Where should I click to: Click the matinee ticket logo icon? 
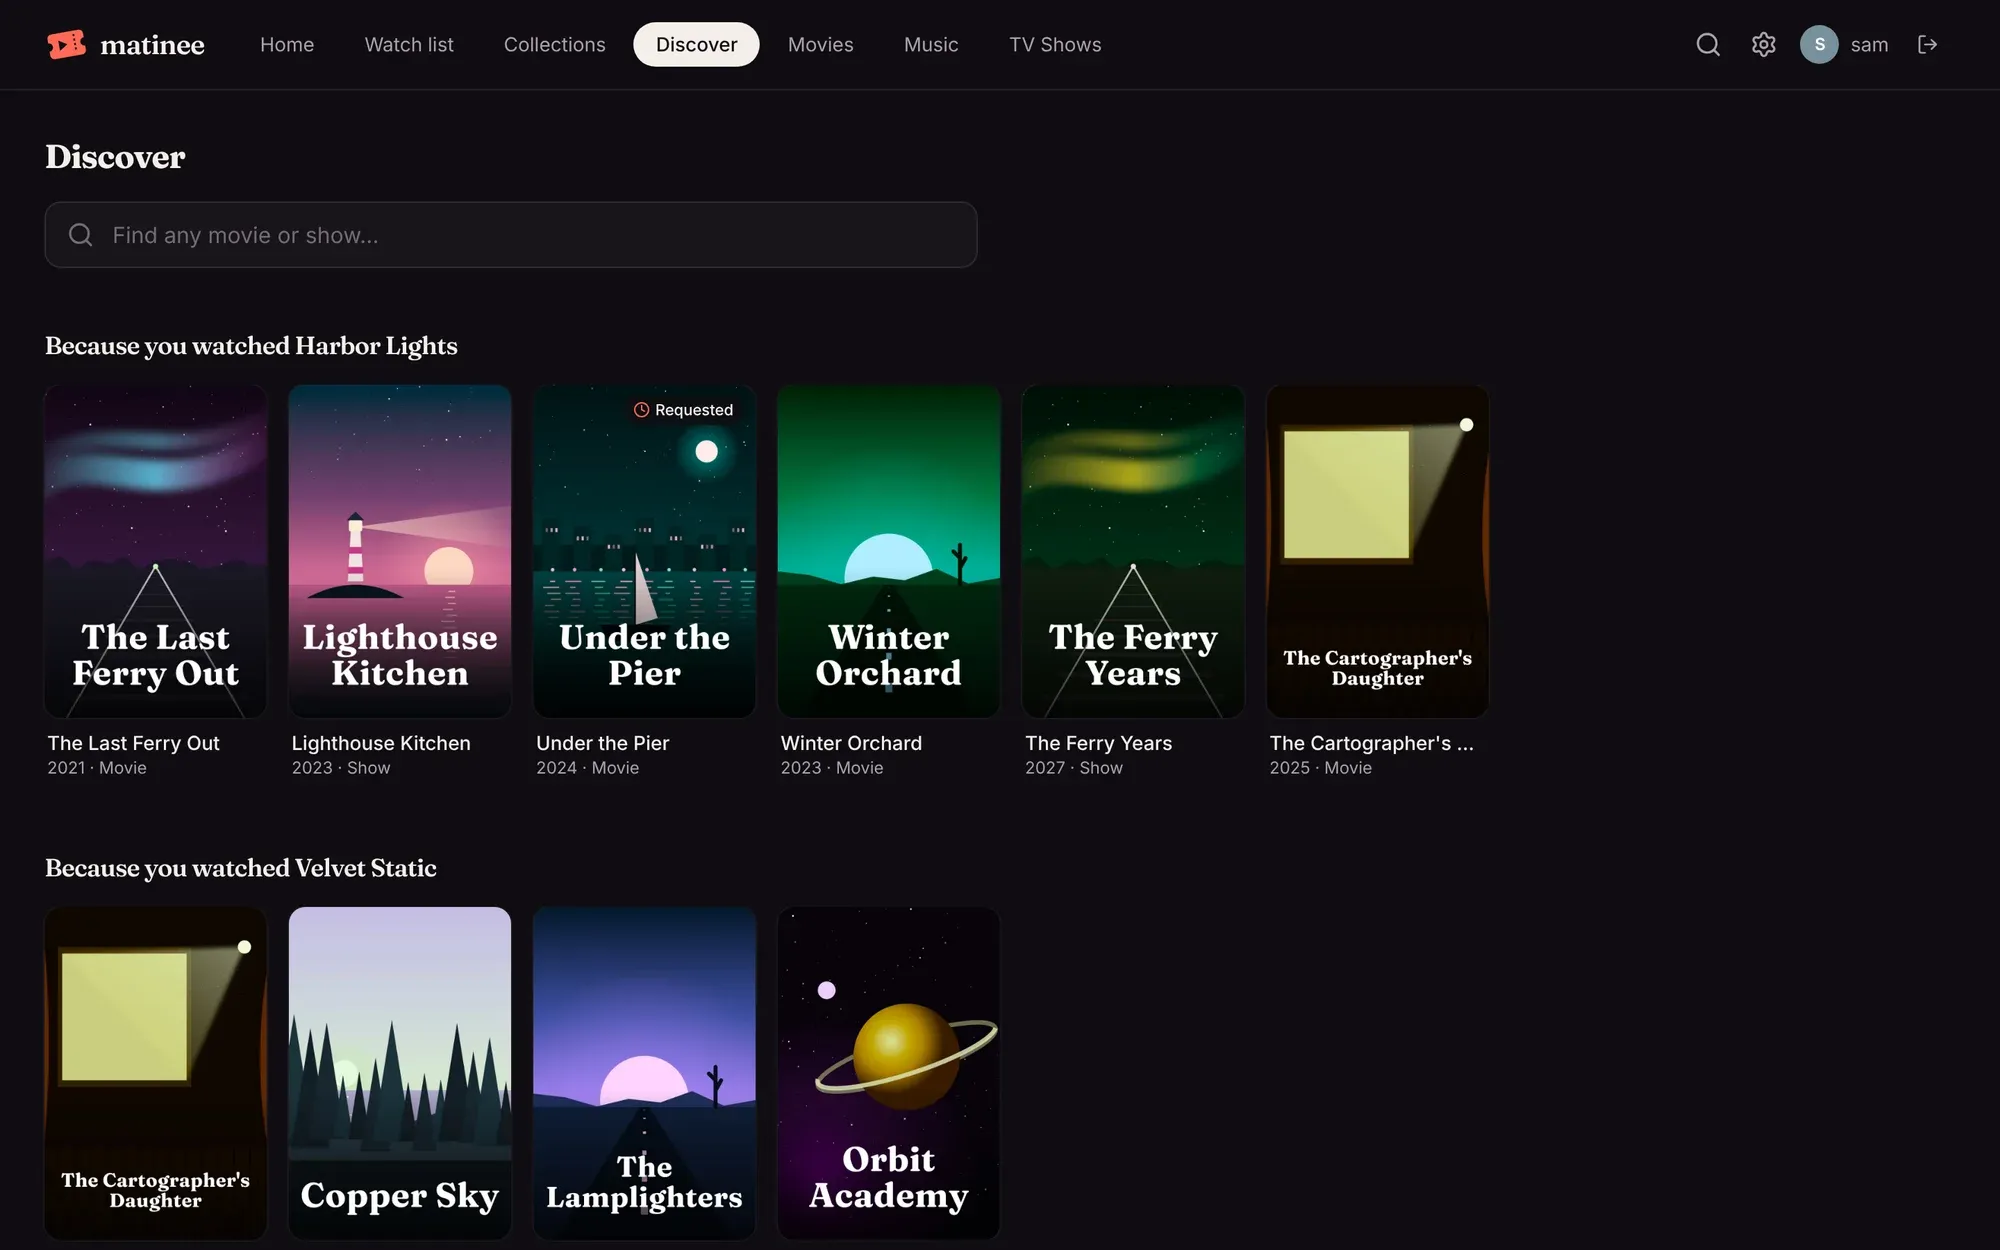[x=67, y=44]
